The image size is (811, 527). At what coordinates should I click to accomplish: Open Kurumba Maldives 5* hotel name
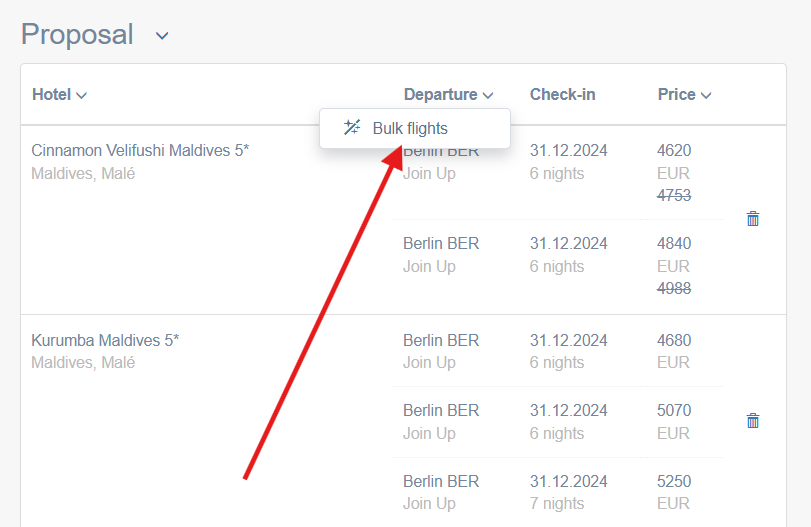point(105,340)
